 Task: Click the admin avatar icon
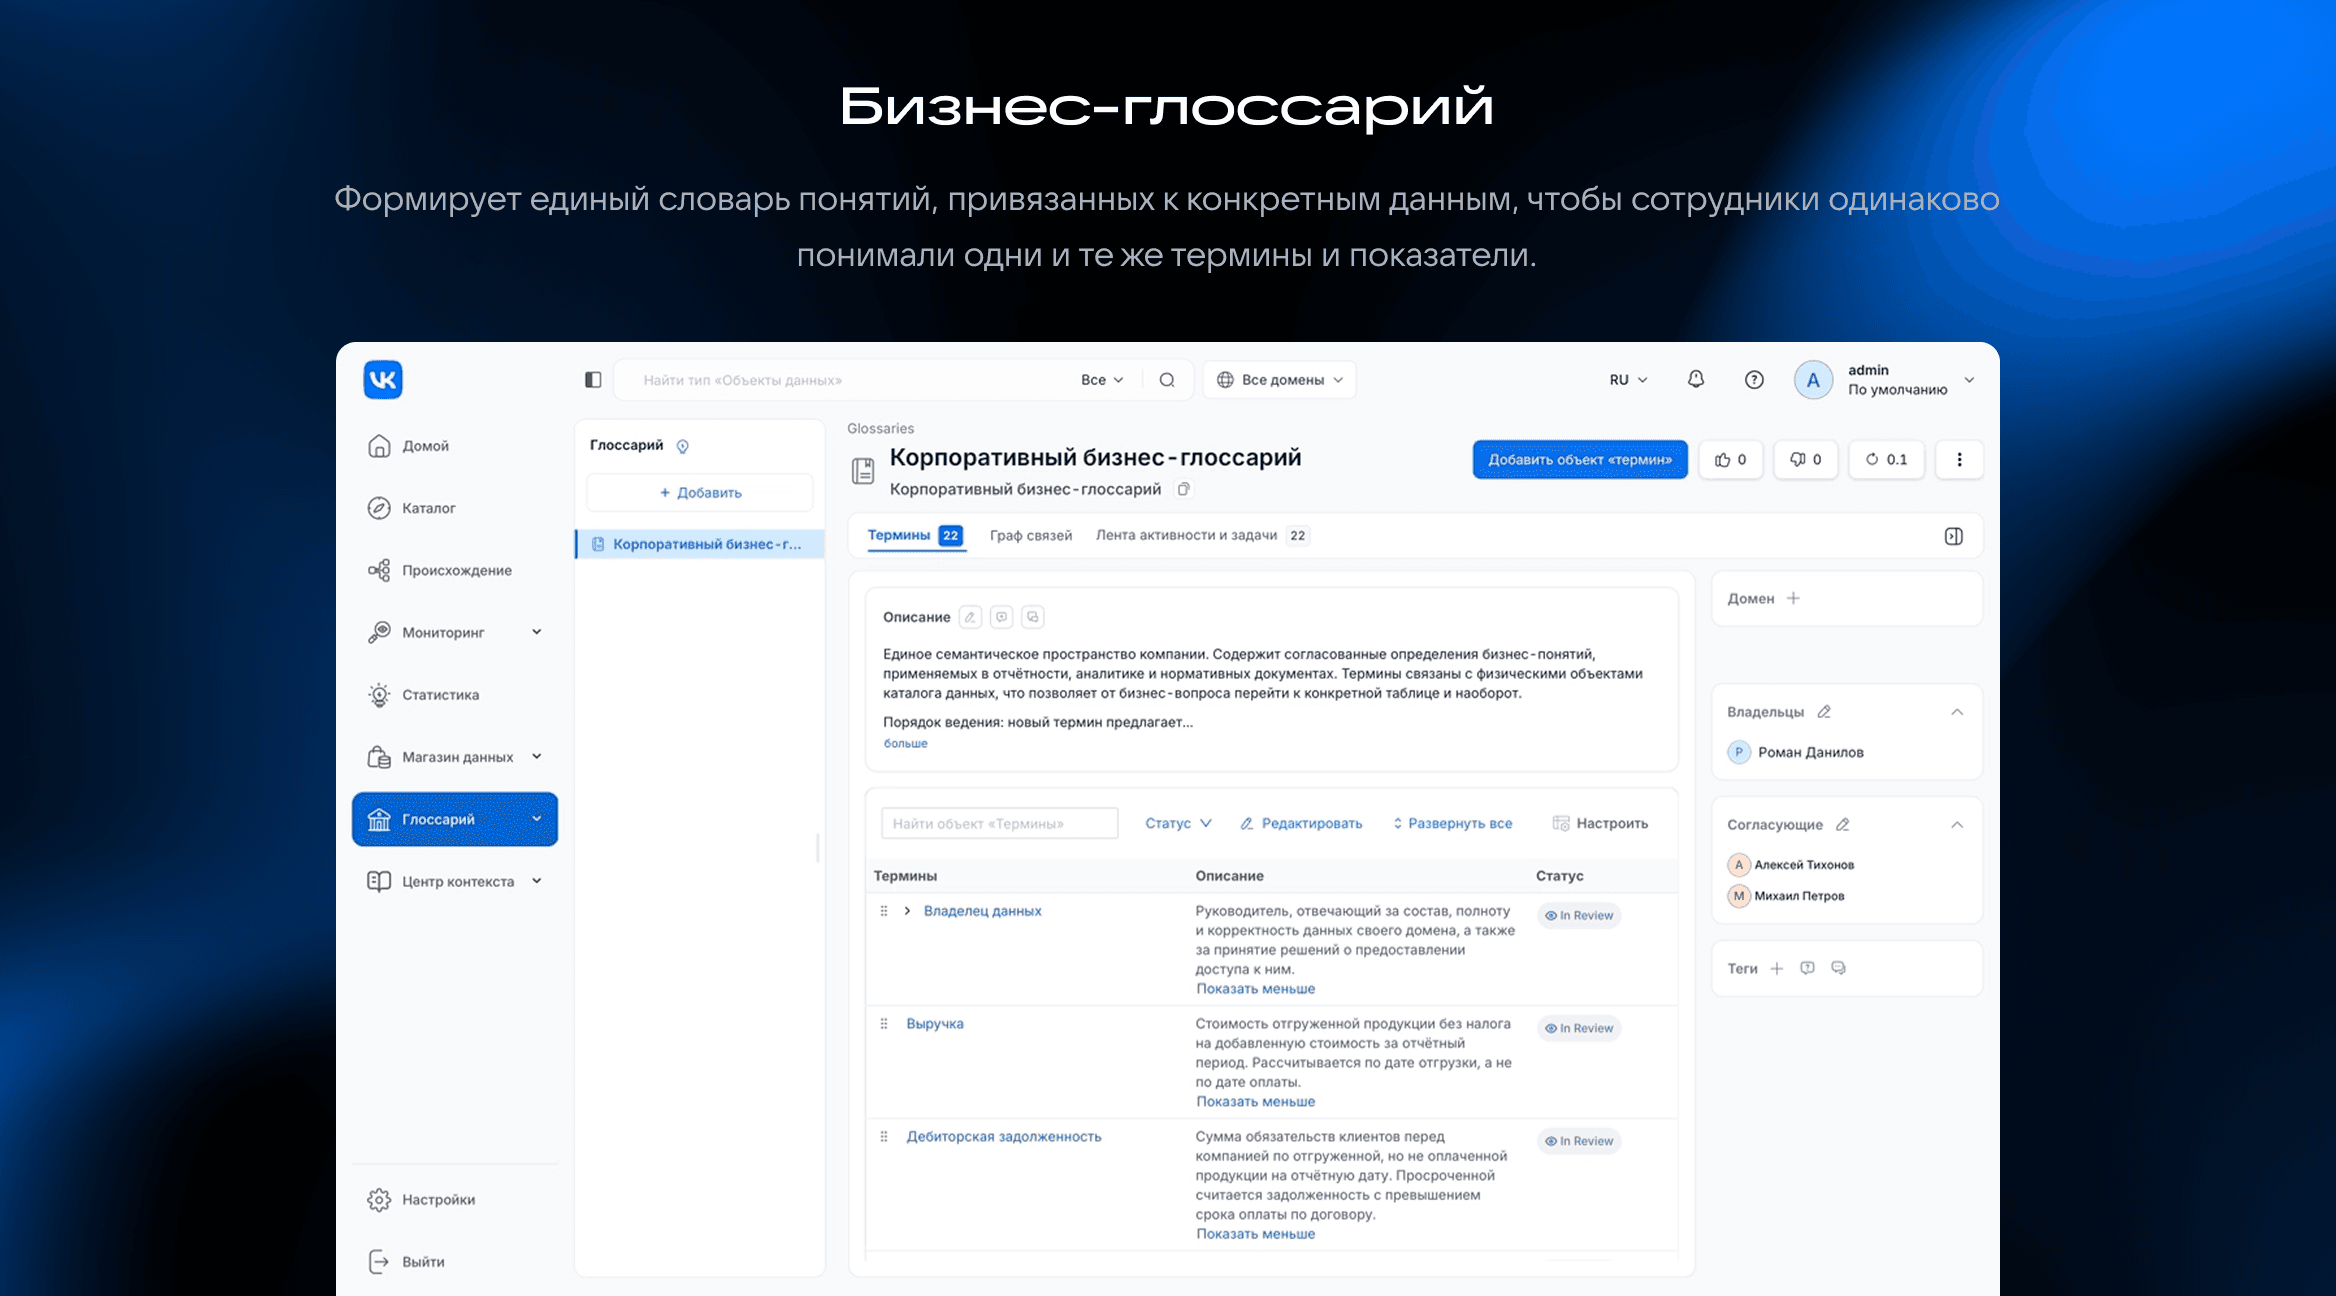point(1813,380)
